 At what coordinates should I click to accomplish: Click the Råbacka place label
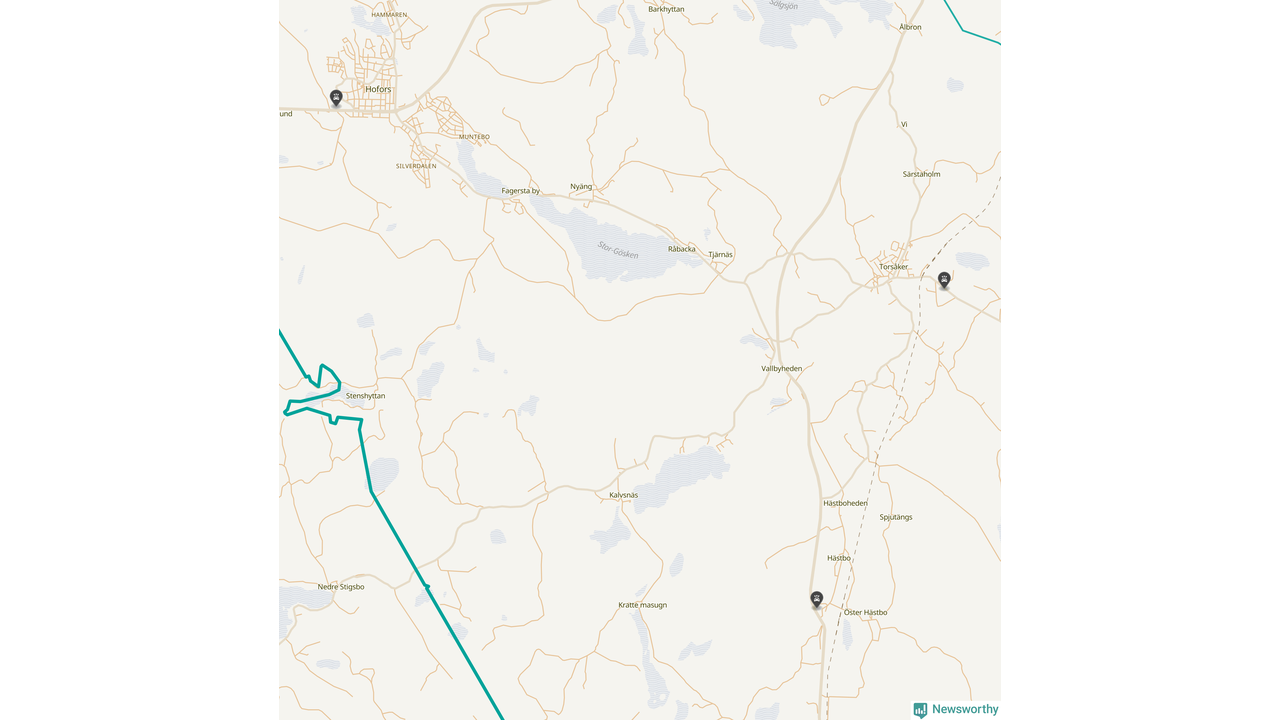682,249
